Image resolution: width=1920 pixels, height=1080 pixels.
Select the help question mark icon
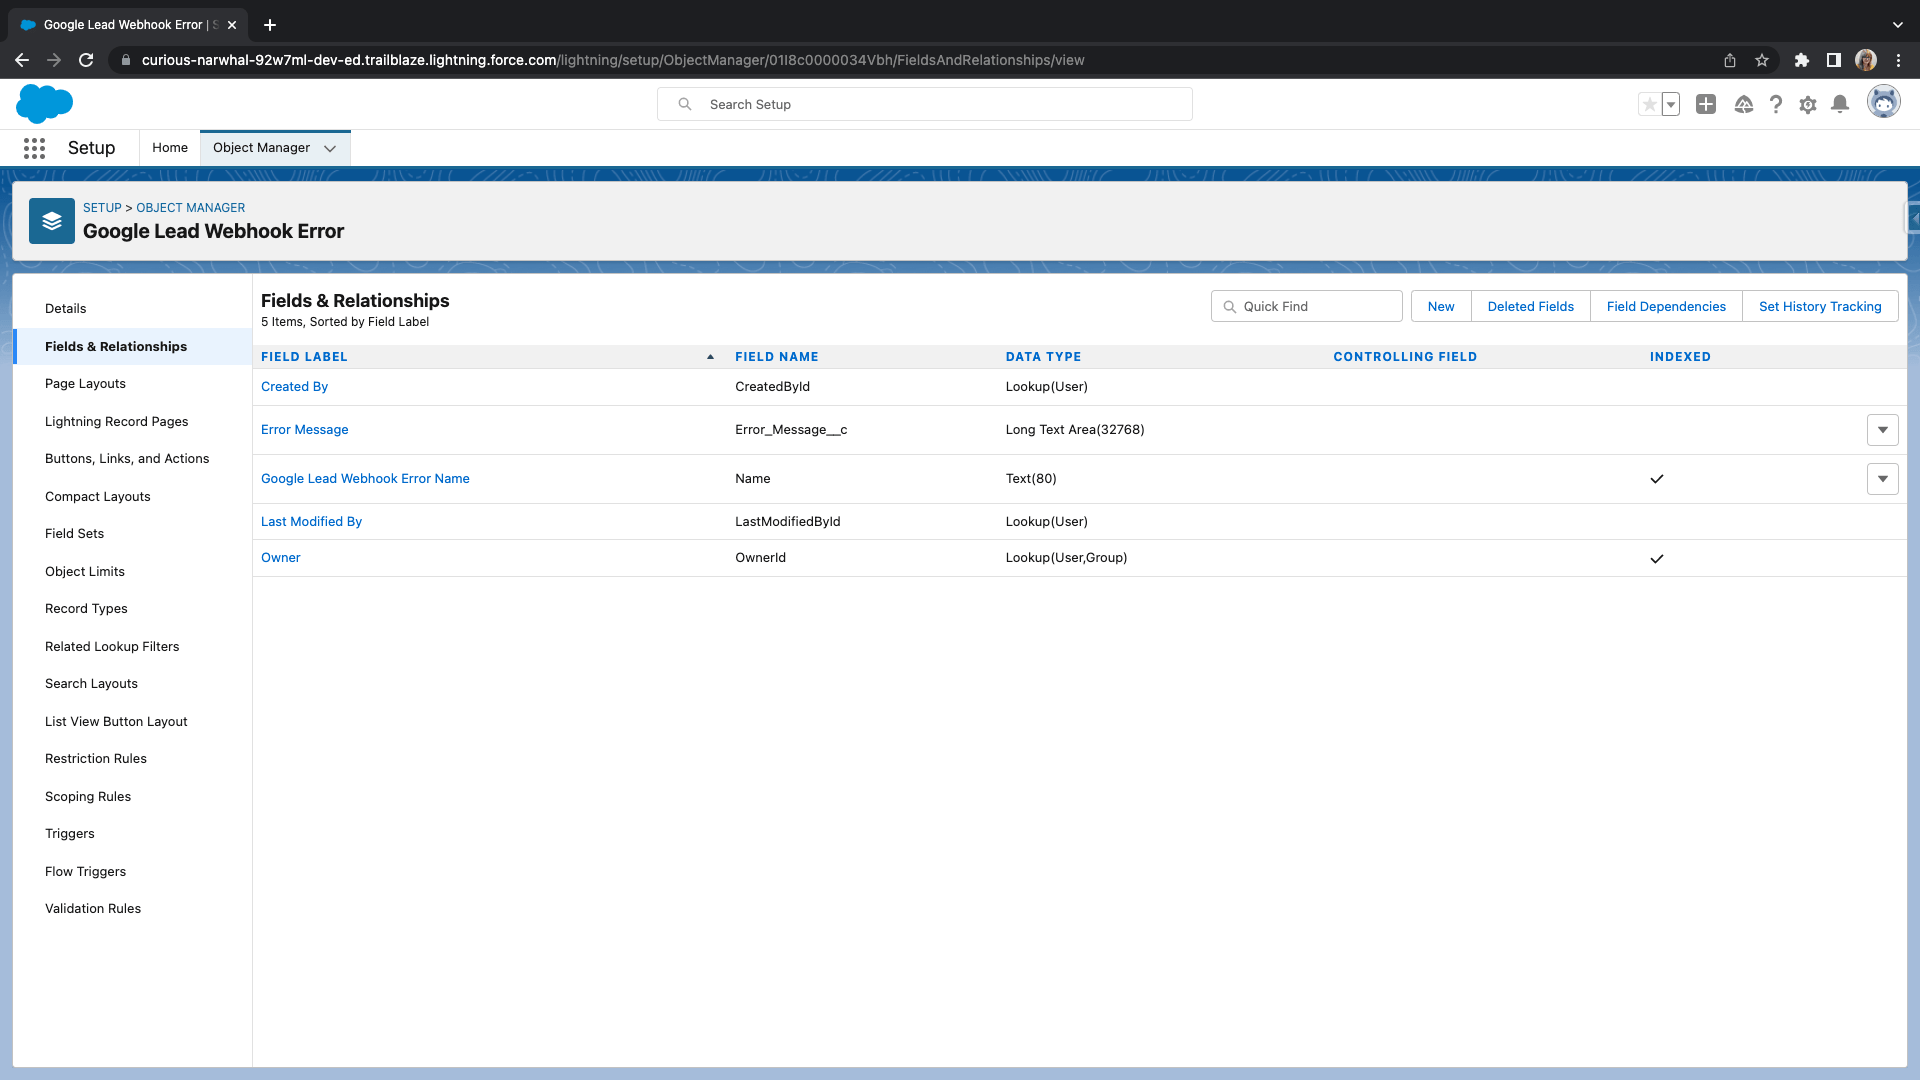pyautogui.click(x=1778, y=104)
